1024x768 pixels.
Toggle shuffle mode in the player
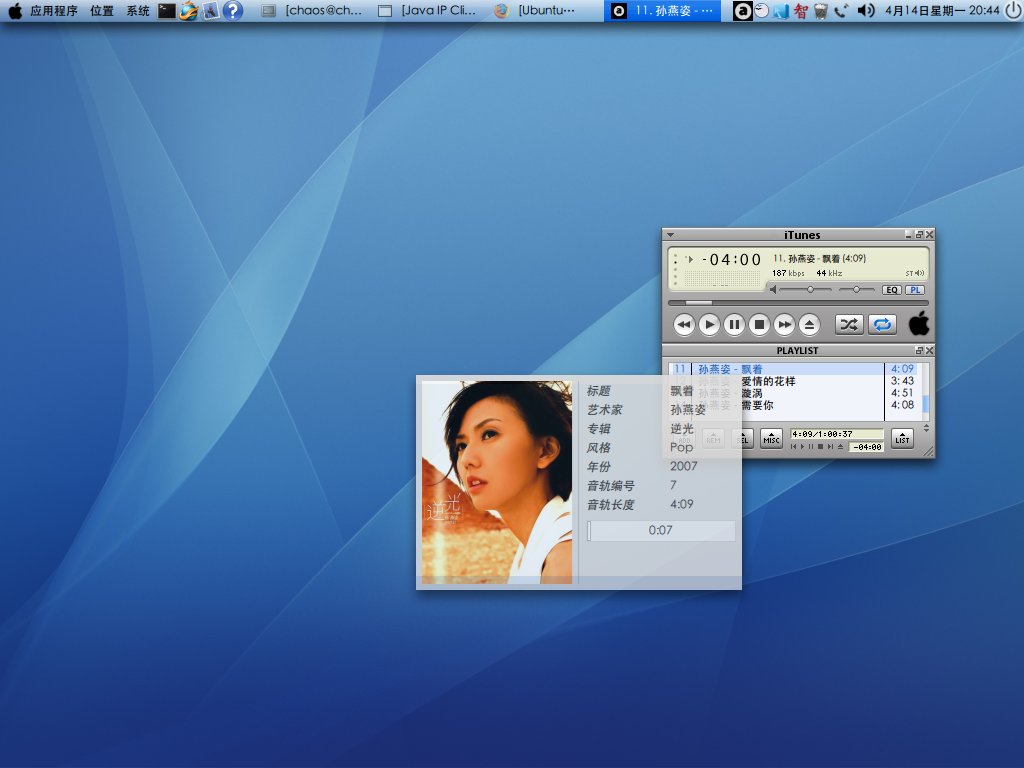click(849, 325)
